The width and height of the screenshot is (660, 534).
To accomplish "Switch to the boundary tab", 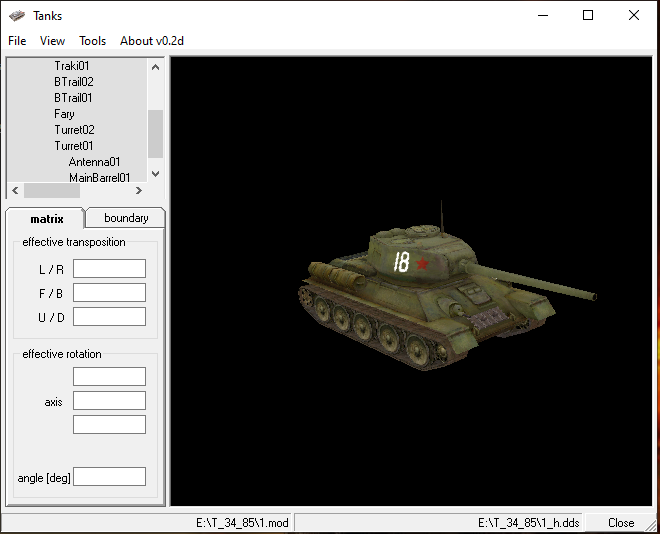I will 126,218.
